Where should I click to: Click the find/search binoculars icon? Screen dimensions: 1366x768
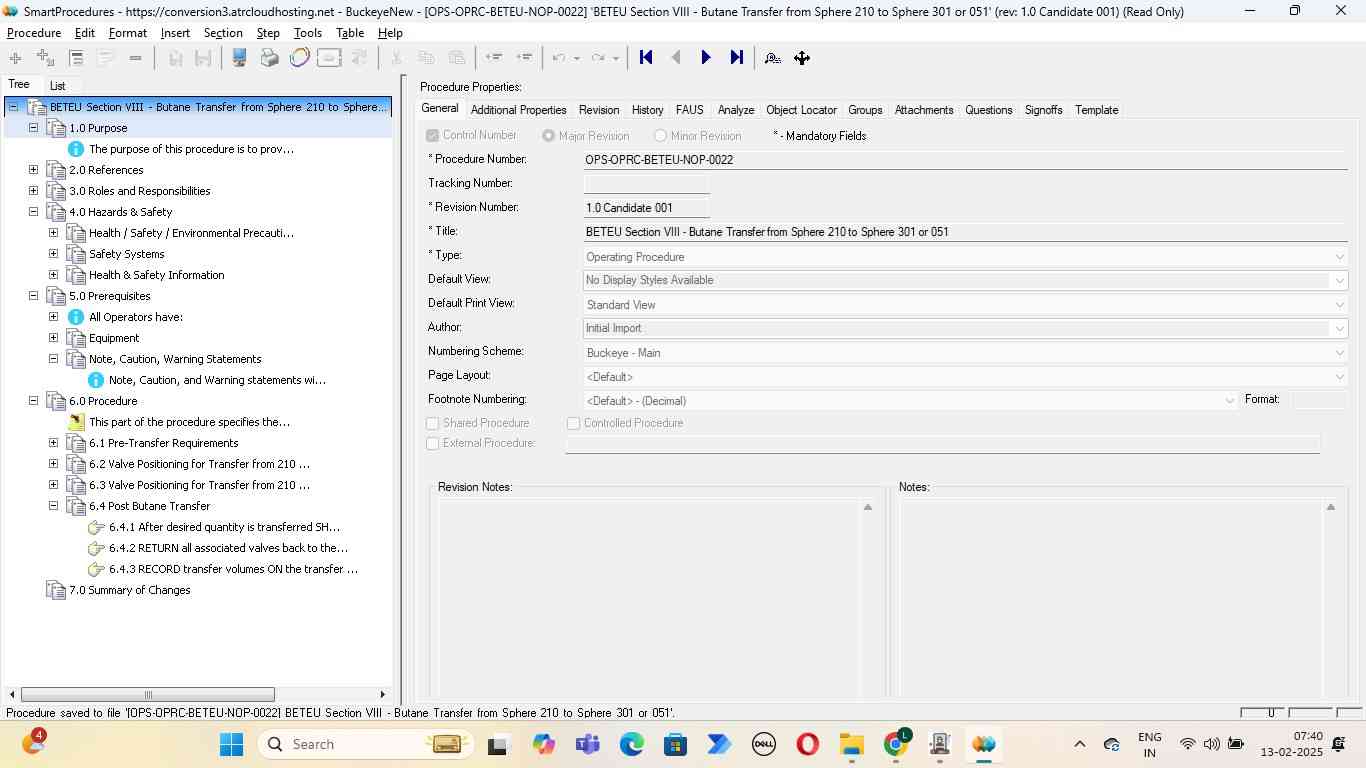(773, 58)
